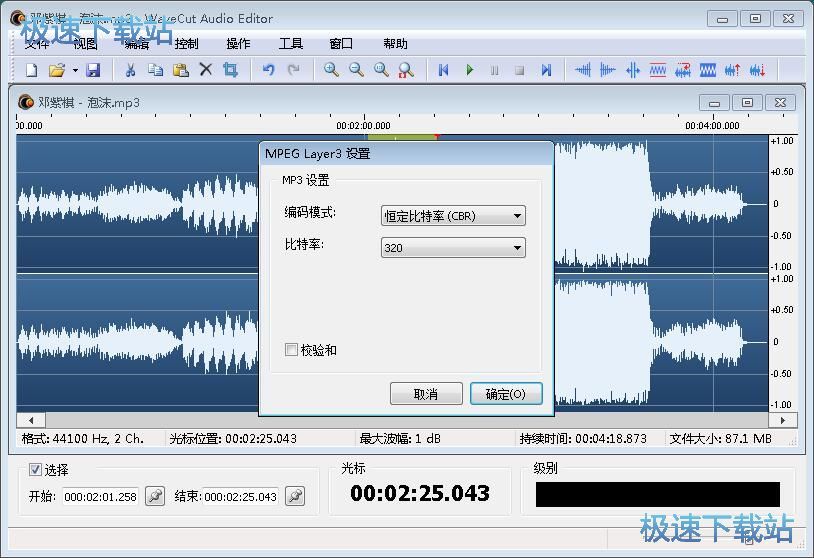Apply the fade out effect icon

[607, 70]
